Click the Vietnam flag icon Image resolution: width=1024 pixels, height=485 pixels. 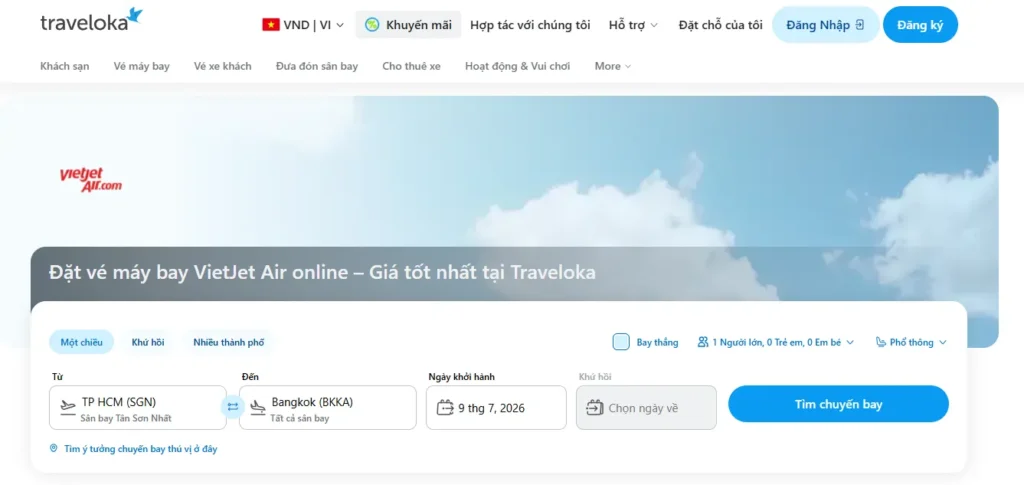point(271,25)
